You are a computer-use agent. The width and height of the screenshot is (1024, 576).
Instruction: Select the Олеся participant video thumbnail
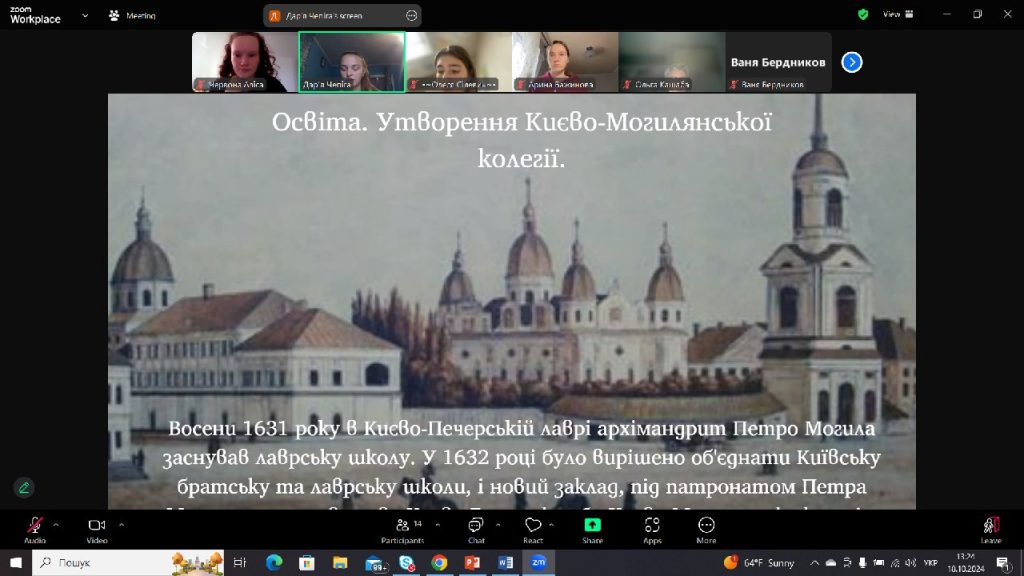point(458,62)
